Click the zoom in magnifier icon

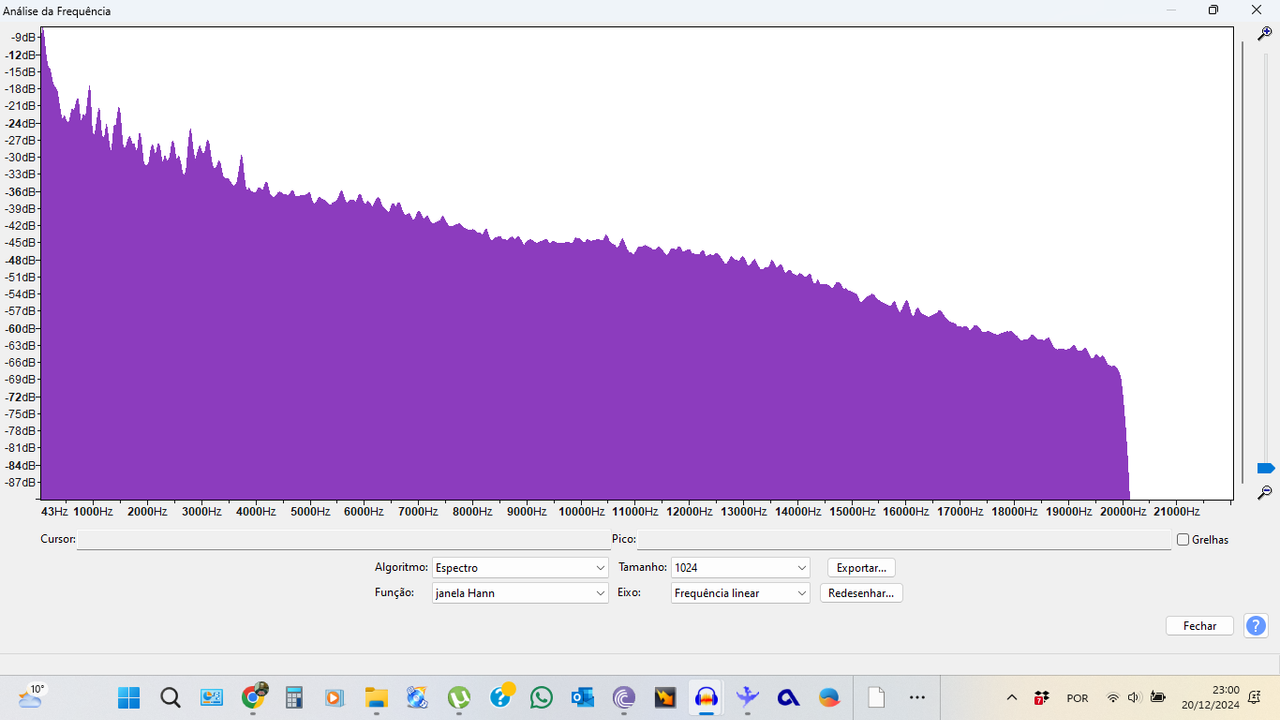point(1265,34)
